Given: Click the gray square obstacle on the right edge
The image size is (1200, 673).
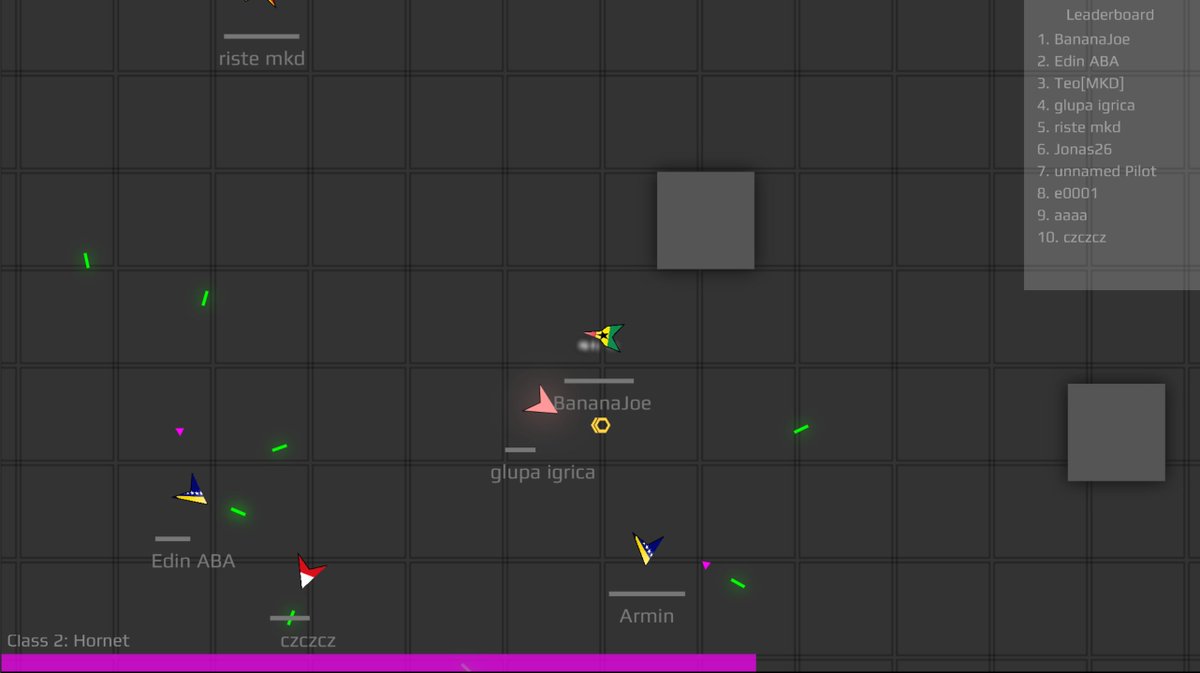Looking at the screenshot, I should click(1116, 432).
